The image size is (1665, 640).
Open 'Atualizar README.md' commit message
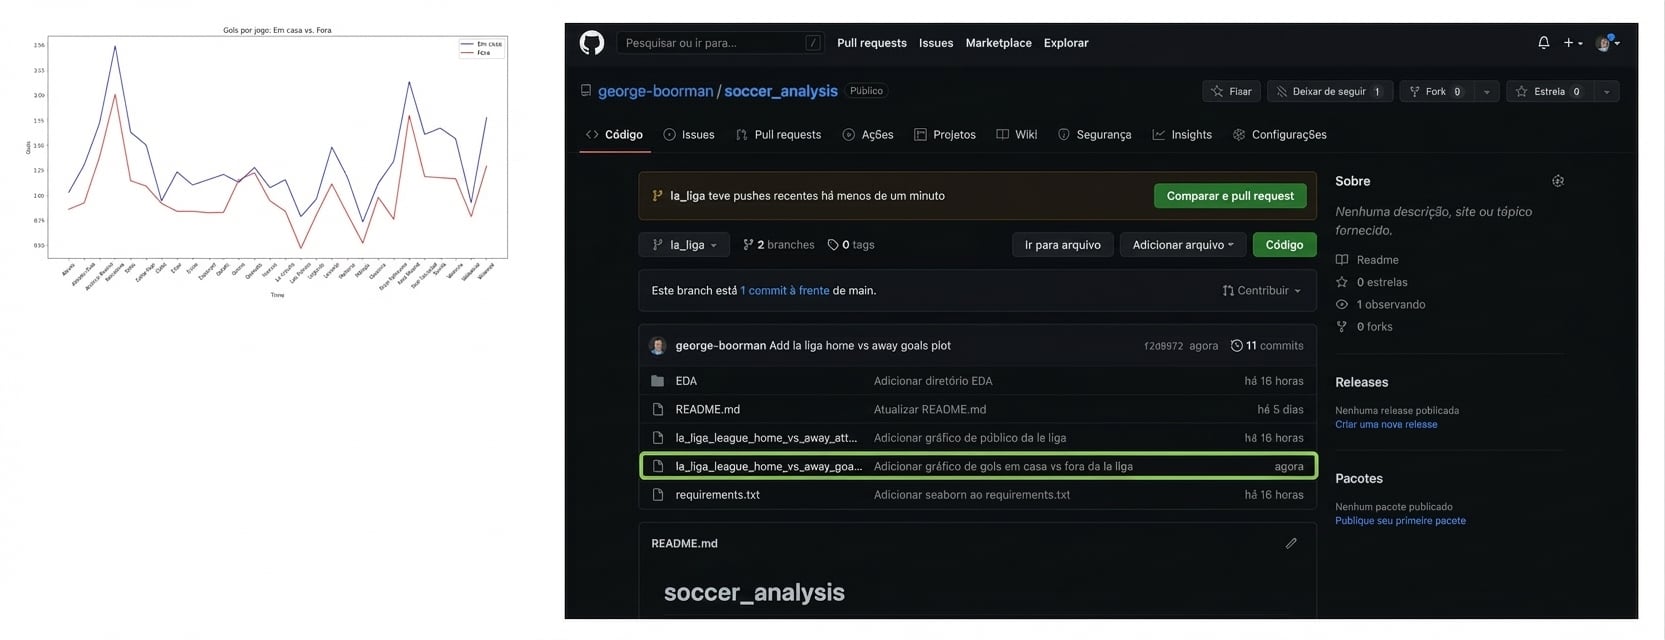(x=930, y=409)
